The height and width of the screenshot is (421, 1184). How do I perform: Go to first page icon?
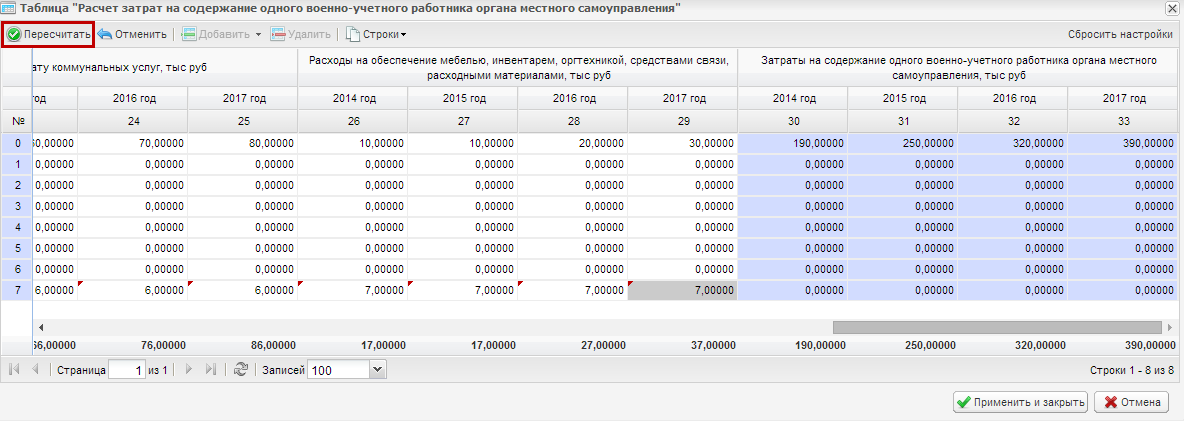point(14,370)
